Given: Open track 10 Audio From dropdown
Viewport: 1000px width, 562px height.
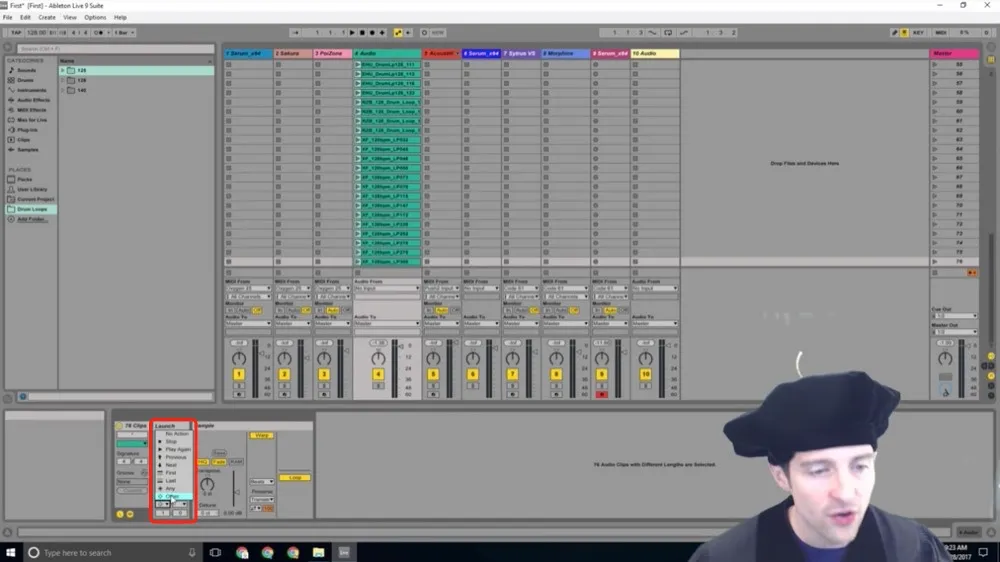Looking at the screenshot, I should 655,288.
